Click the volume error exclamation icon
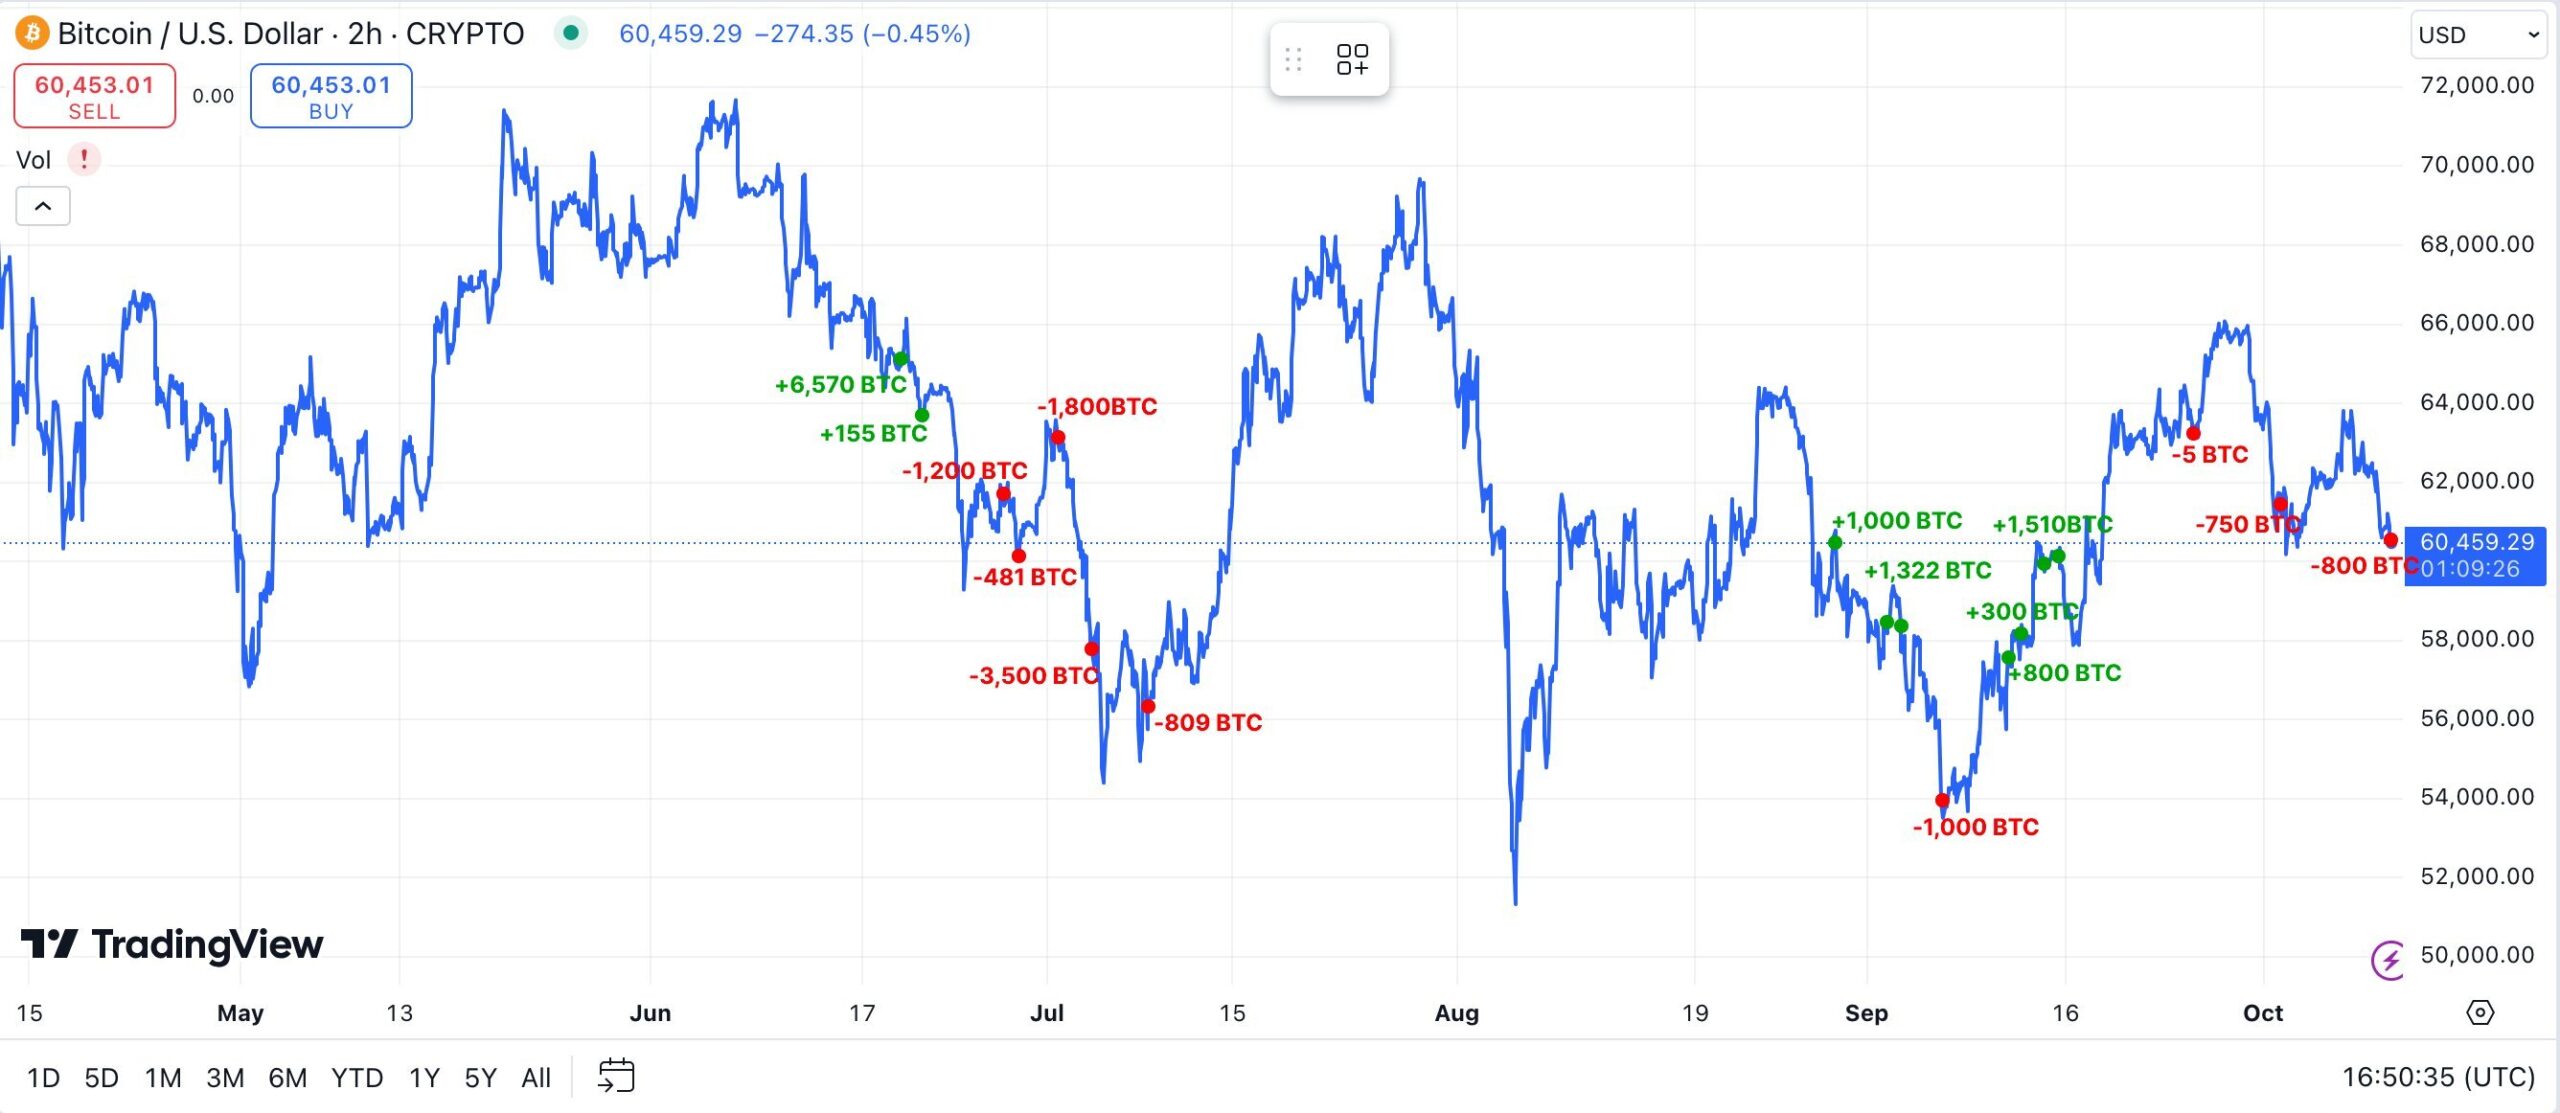This screenshot has width=2560, height=1113. 84,159
